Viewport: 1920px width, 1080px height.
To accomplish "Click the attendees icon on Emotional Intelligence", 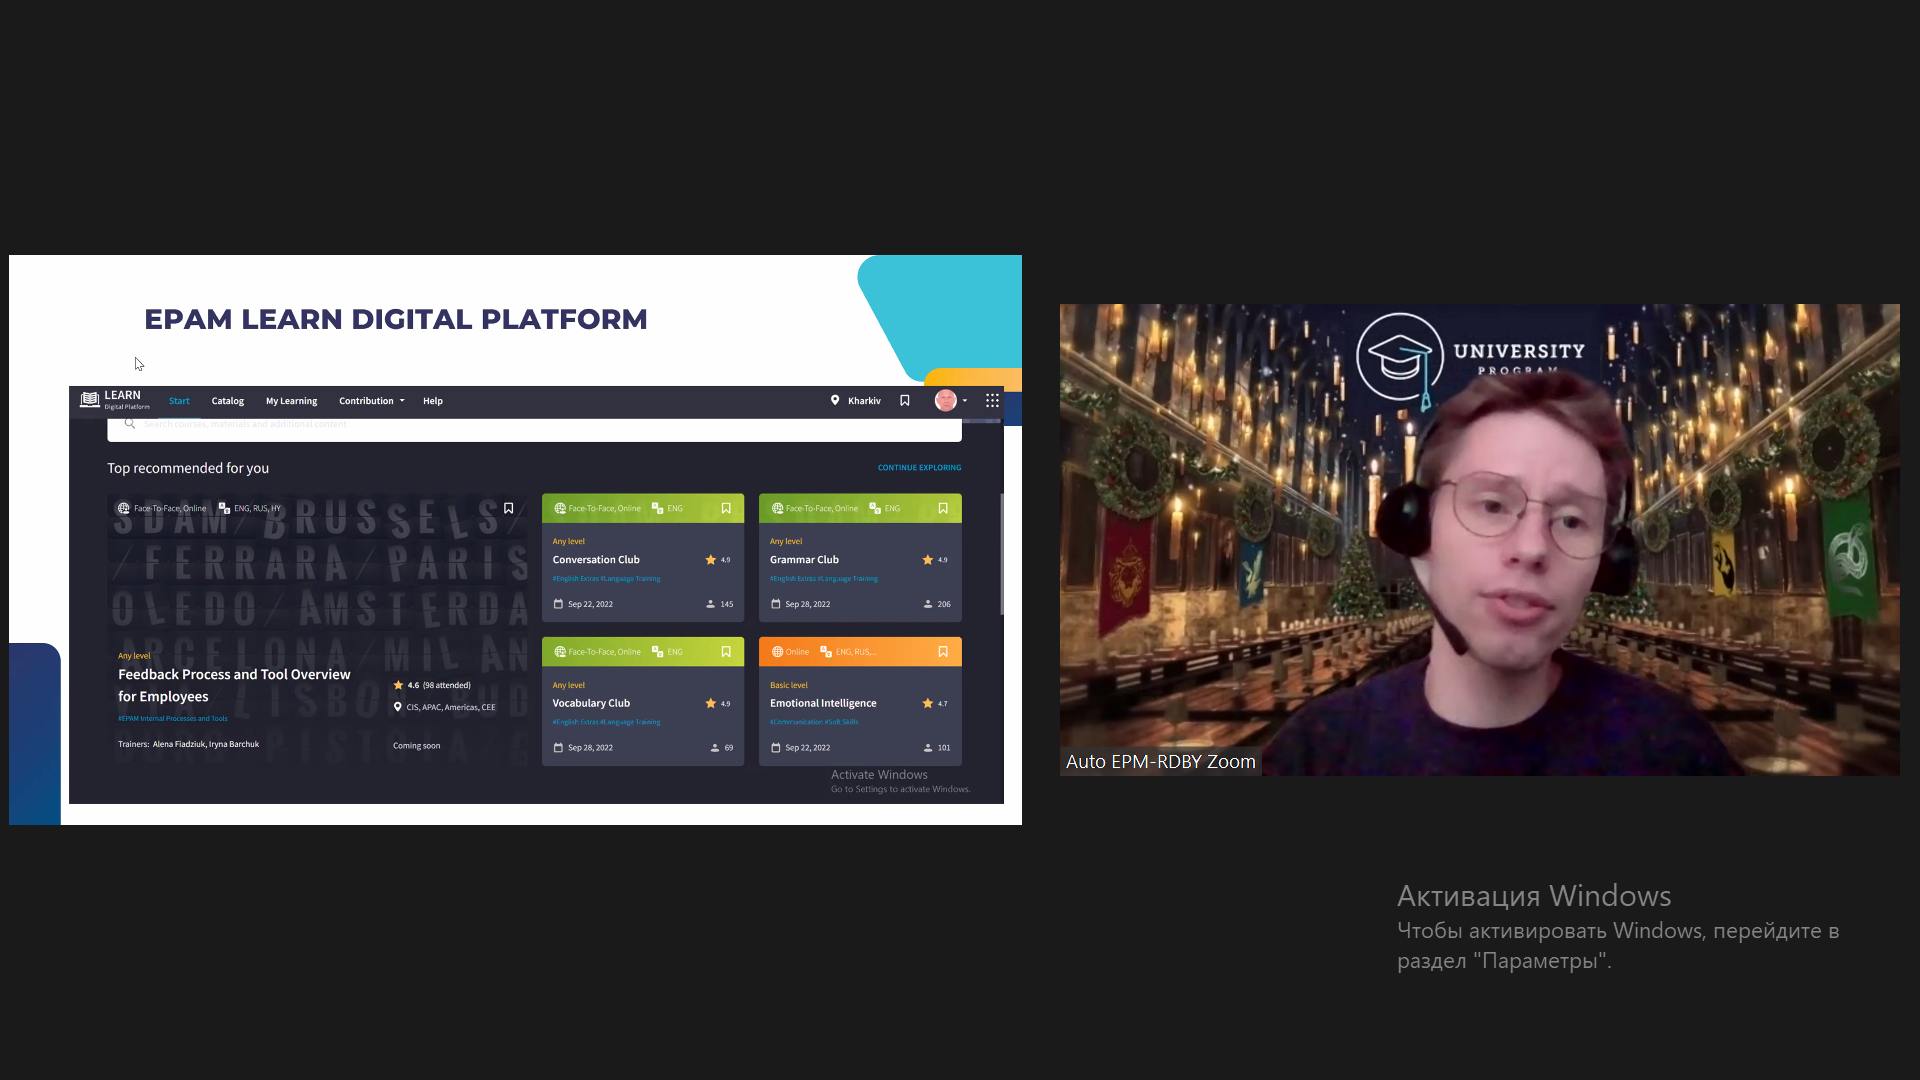I will [x=928, y=748].
